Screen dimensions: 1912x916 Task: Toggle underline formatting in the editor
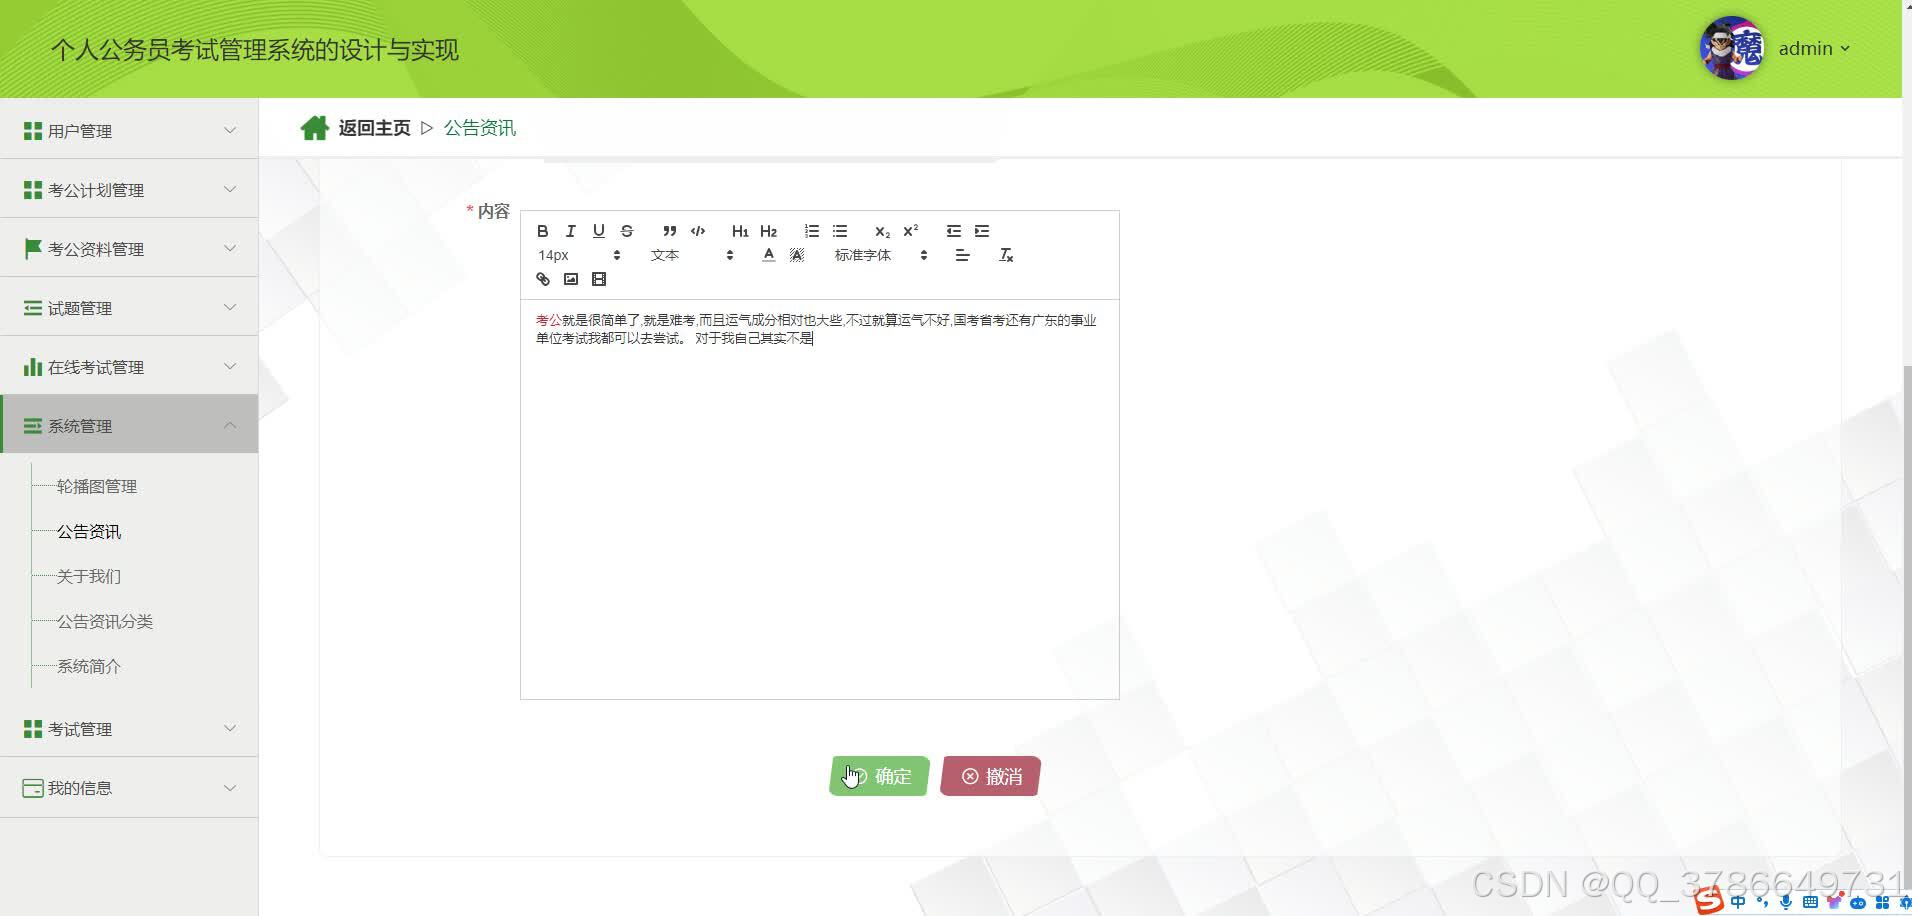pyautogui.click(x=598, y=231)
